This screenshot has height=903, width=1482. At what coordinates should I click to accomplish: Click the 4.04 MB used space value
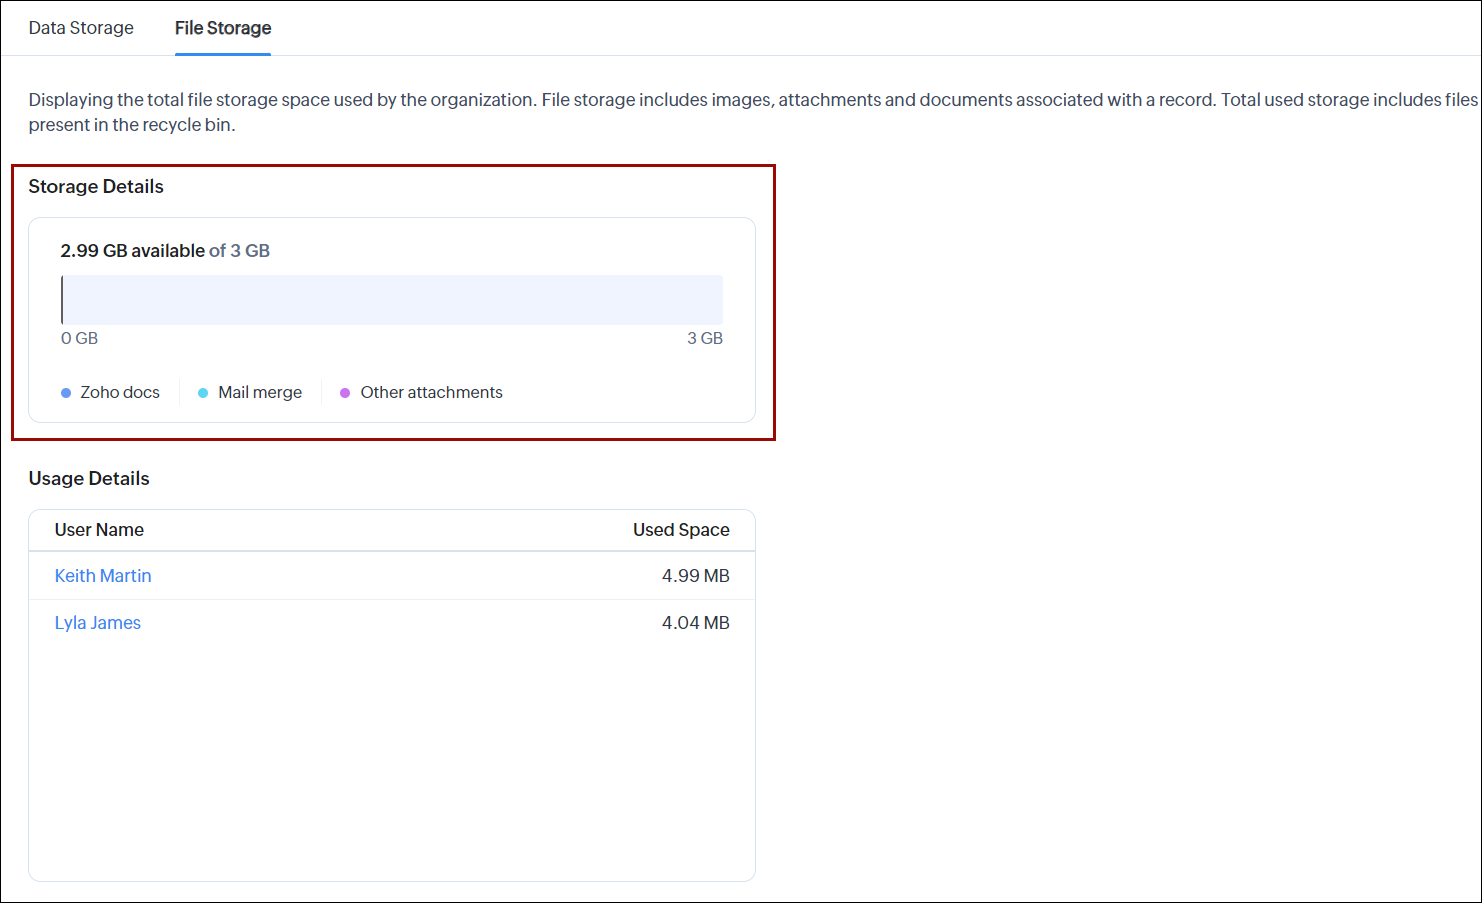click(x=695, y=623)
